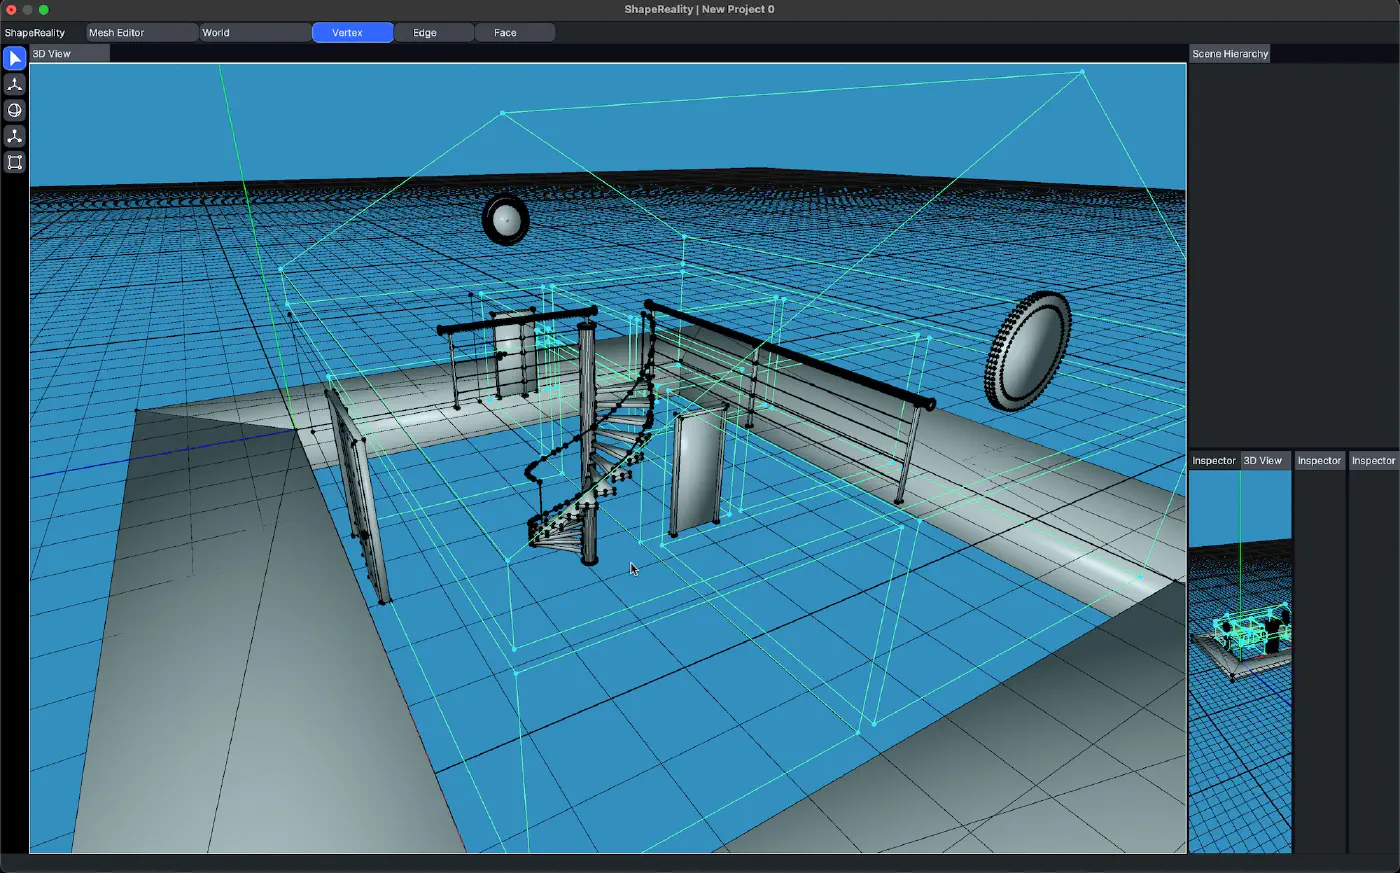Select the rectangle bounds tool
Image resolution: width=1400 pixels, height=873 pixels.
point(15,162)
